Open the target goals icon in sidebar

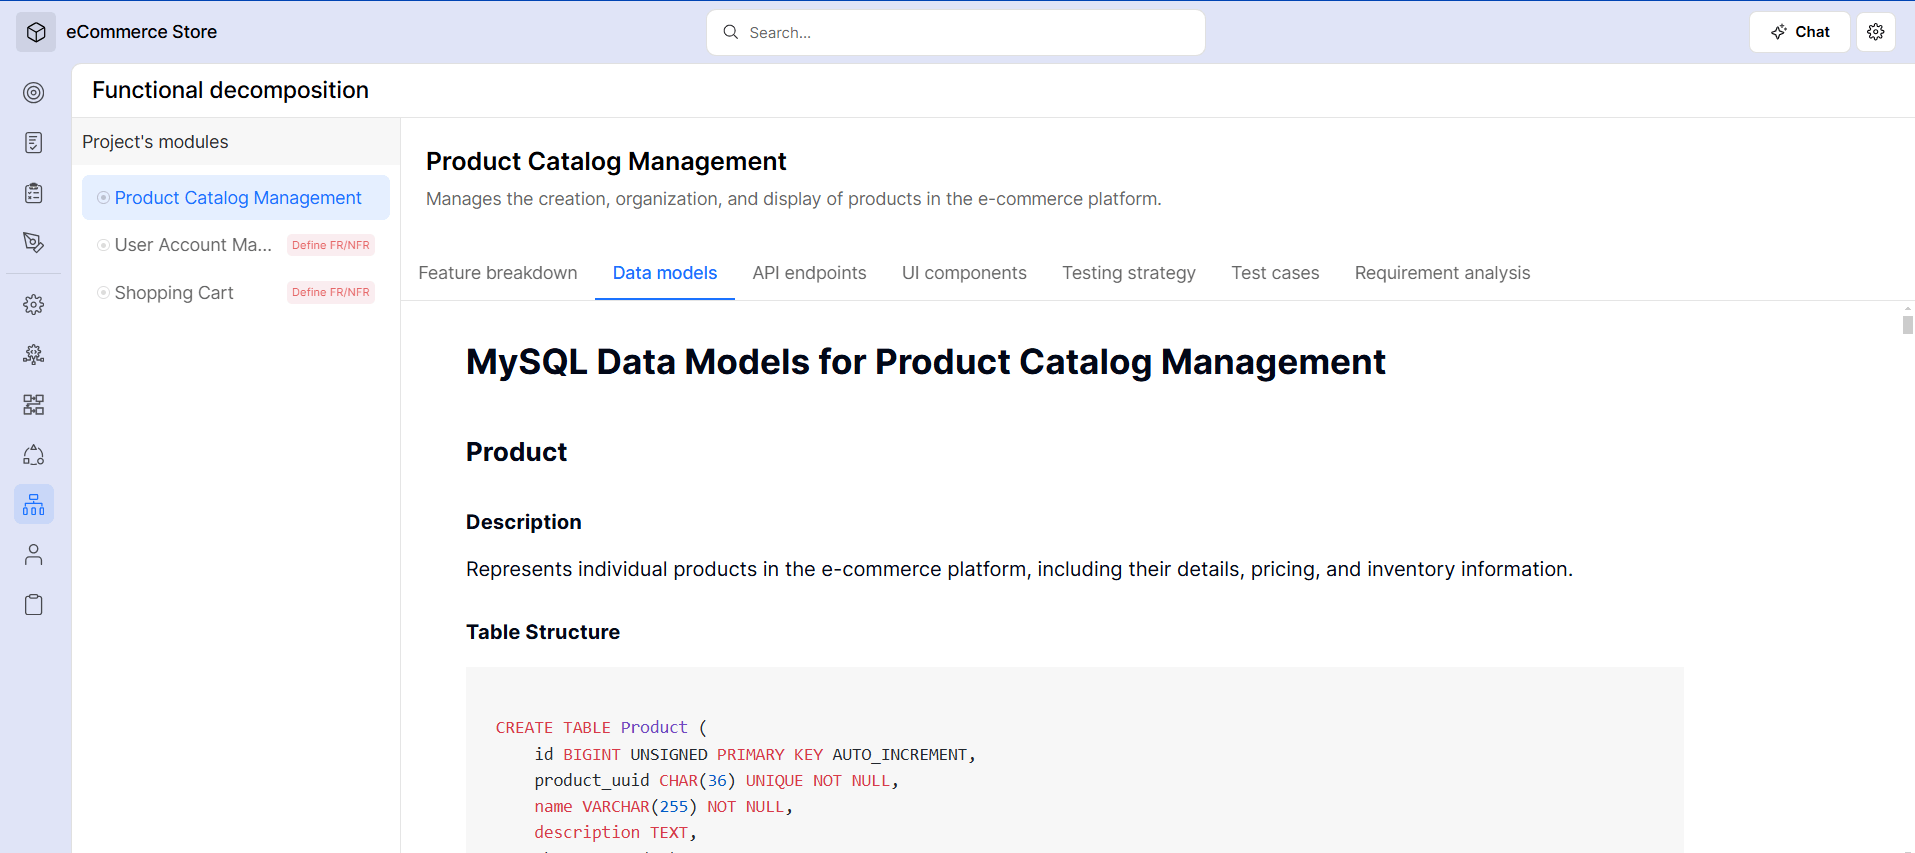tap(34, 93)
